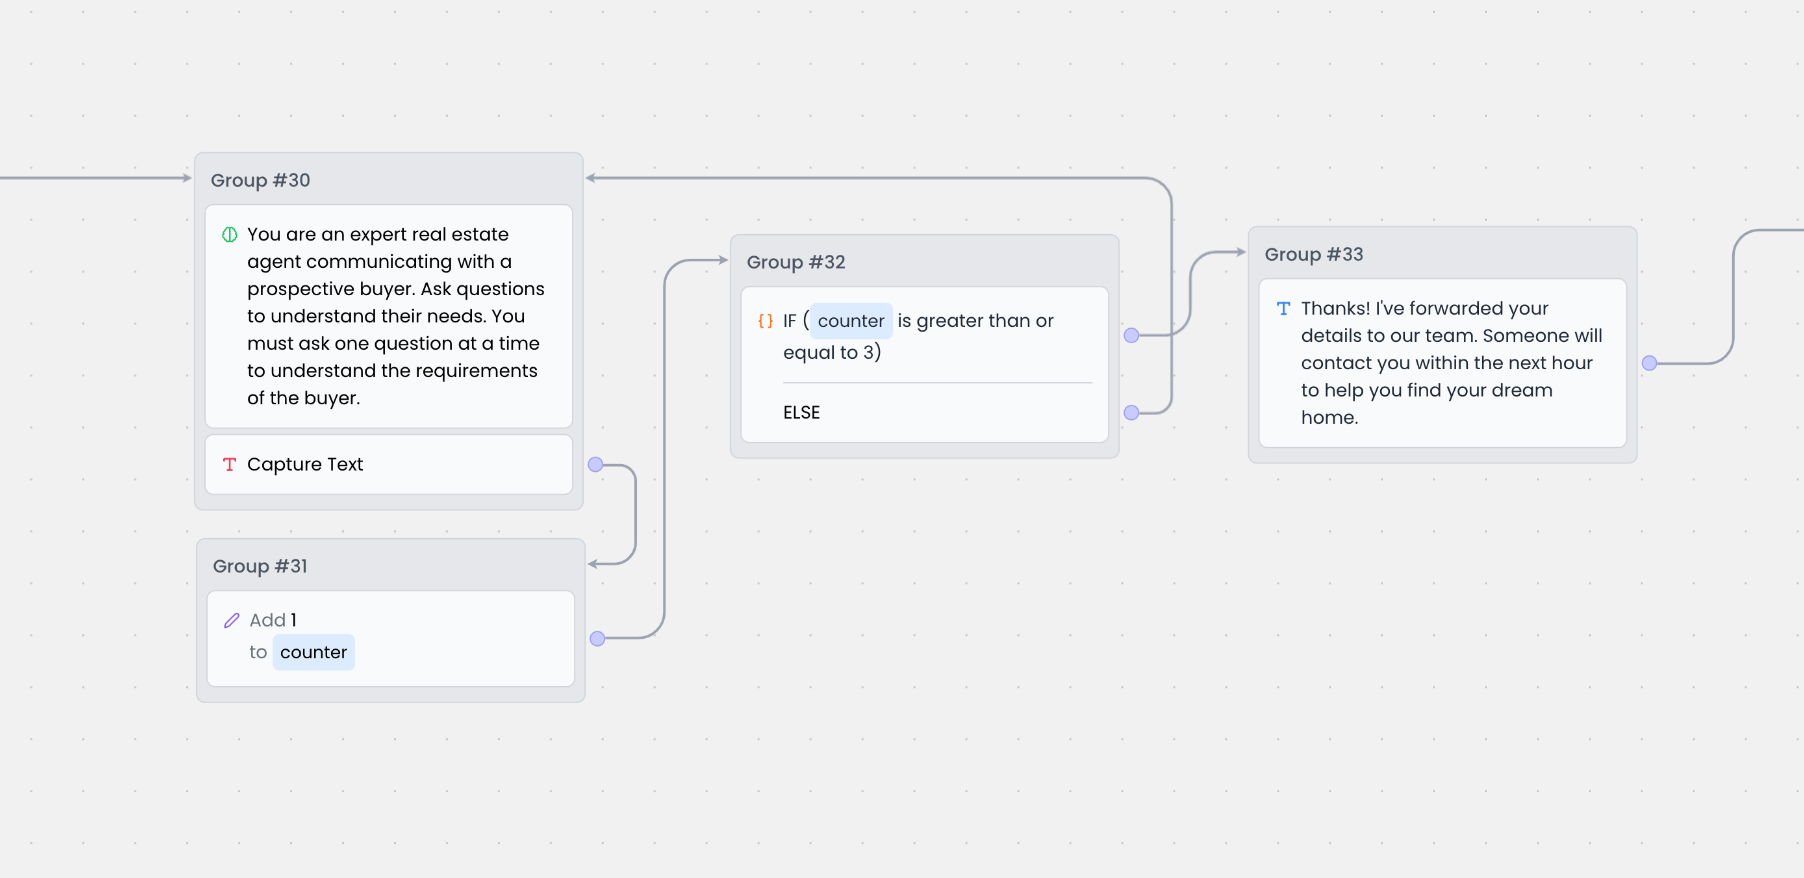Click the counter variable chip in the IF condition

point(851,321)
